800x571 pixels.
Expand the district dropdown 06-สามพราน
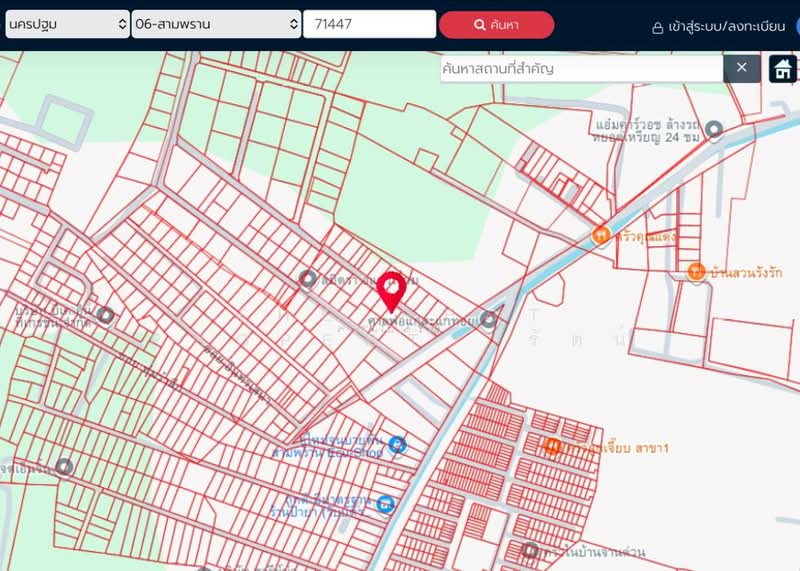tap(216, 24)
